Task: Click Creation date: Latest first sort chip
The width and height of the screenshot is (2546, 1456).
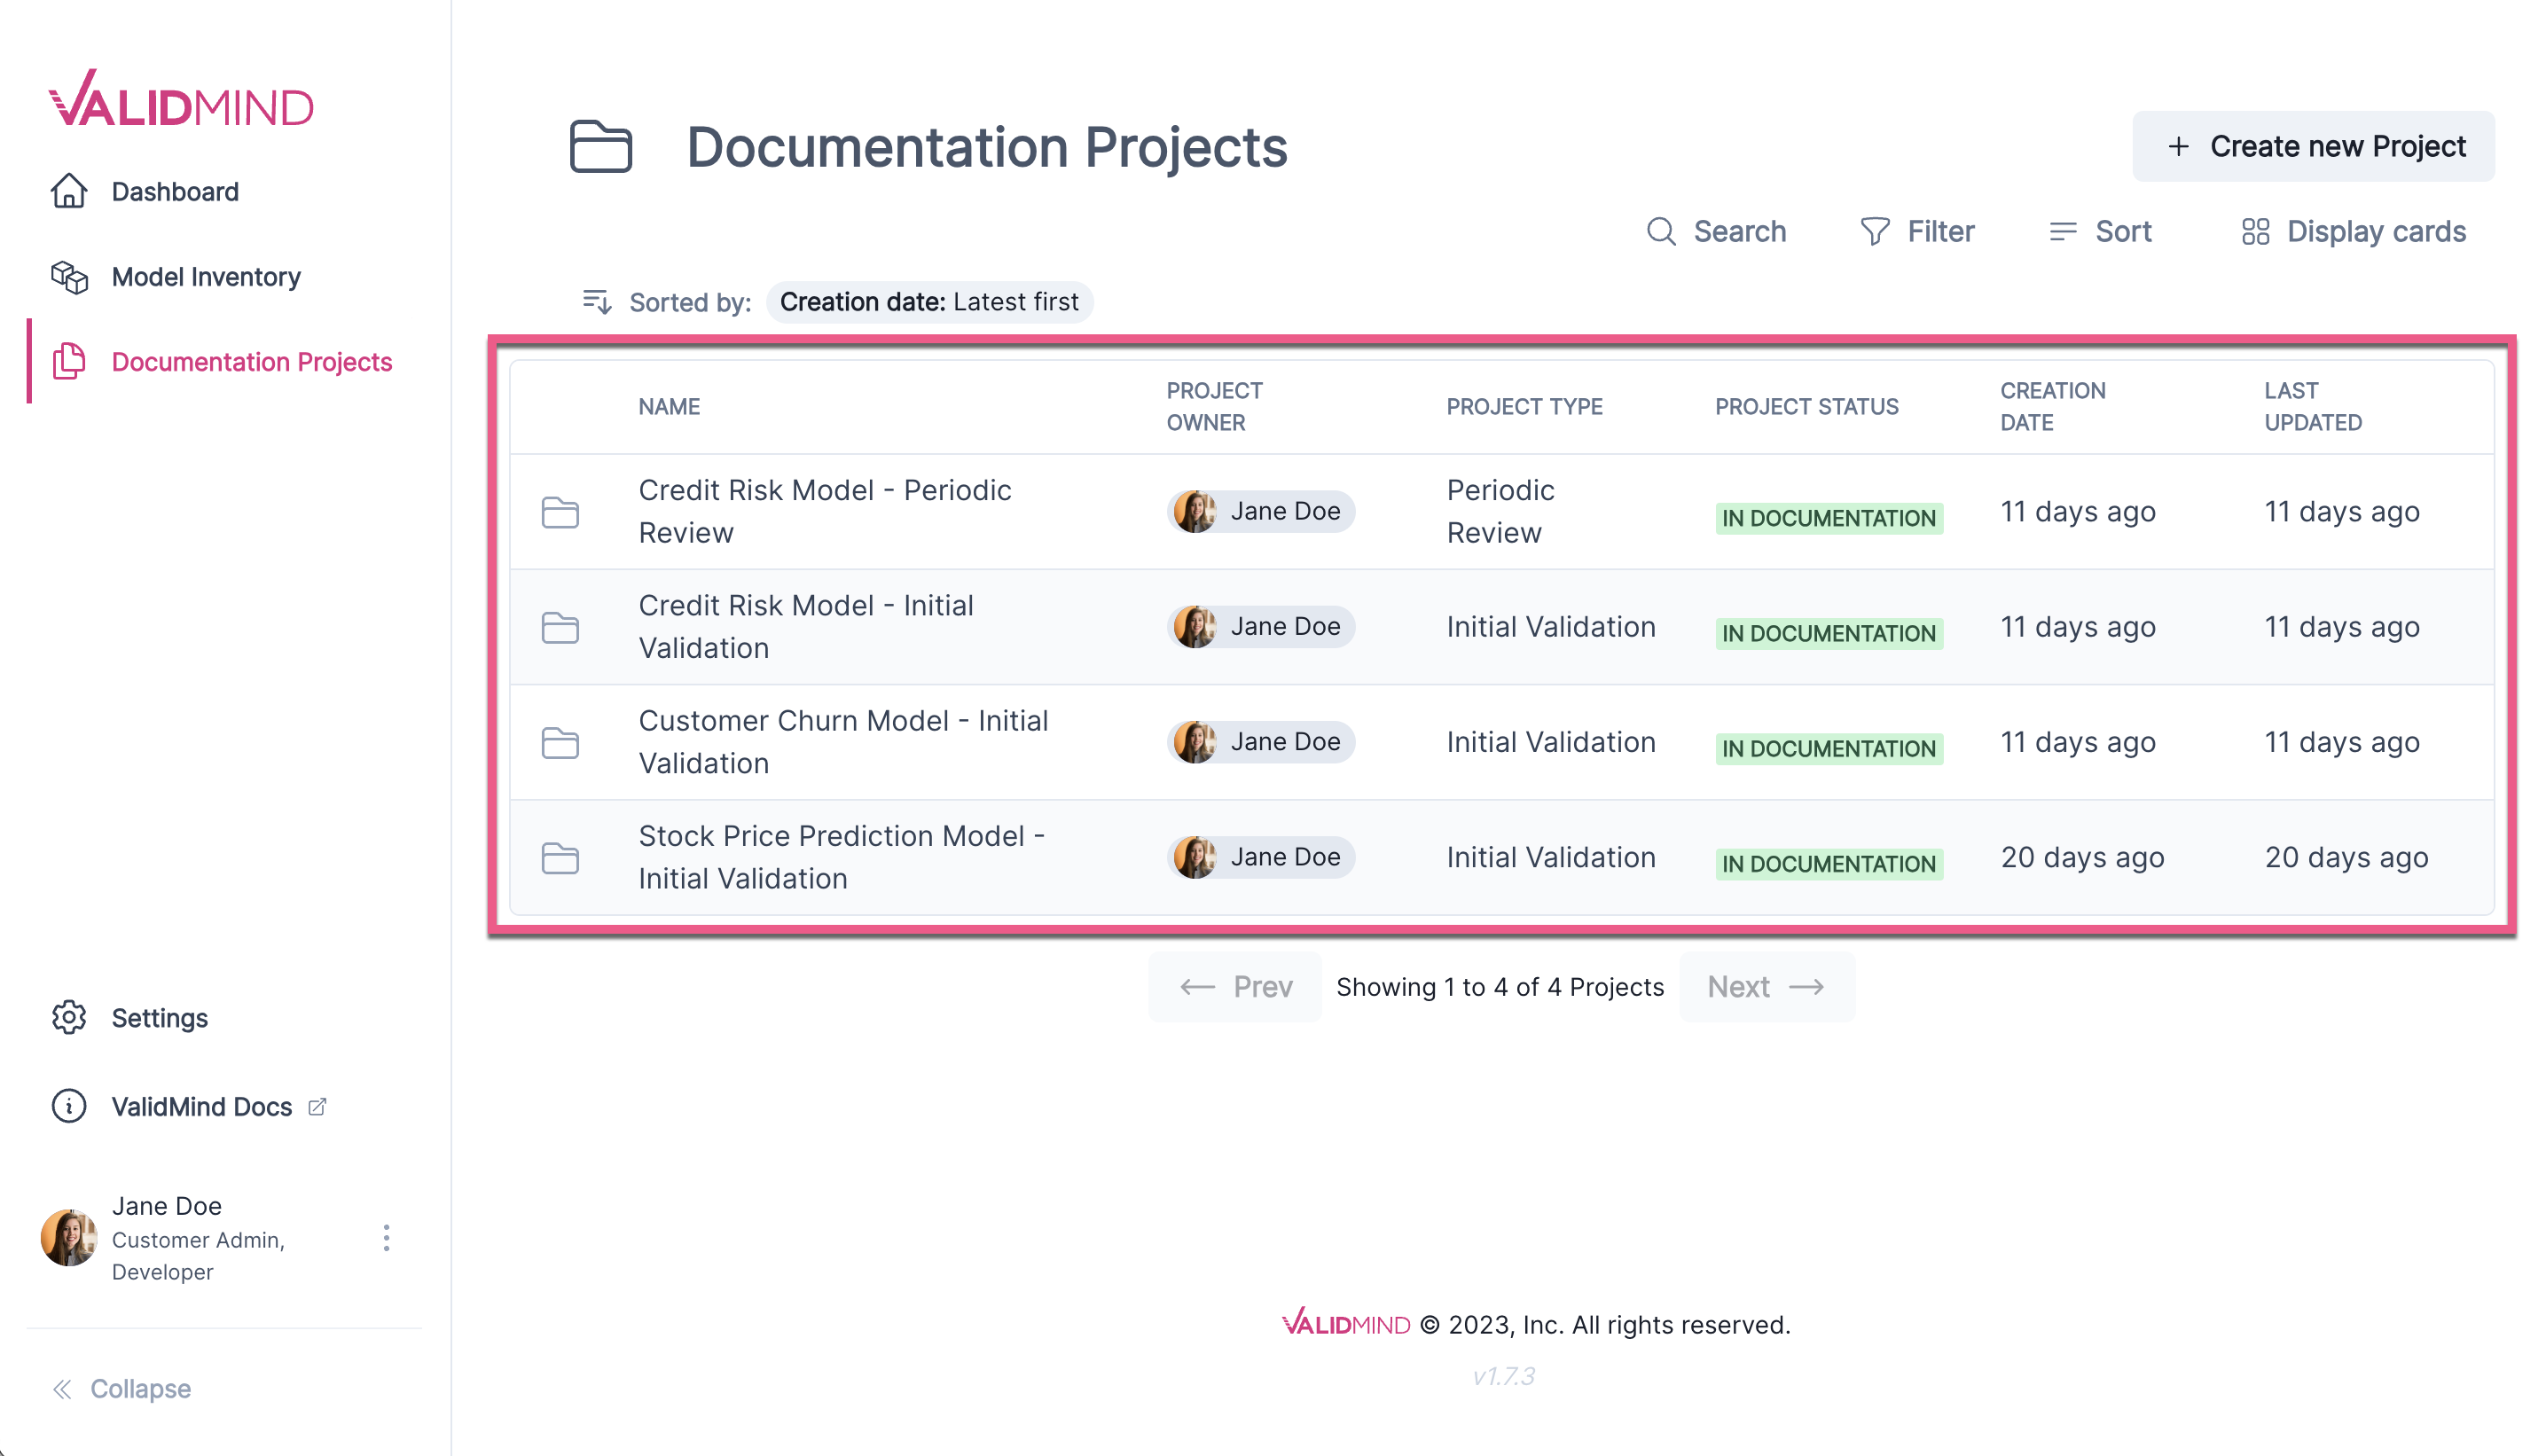Action: [928, 302]
